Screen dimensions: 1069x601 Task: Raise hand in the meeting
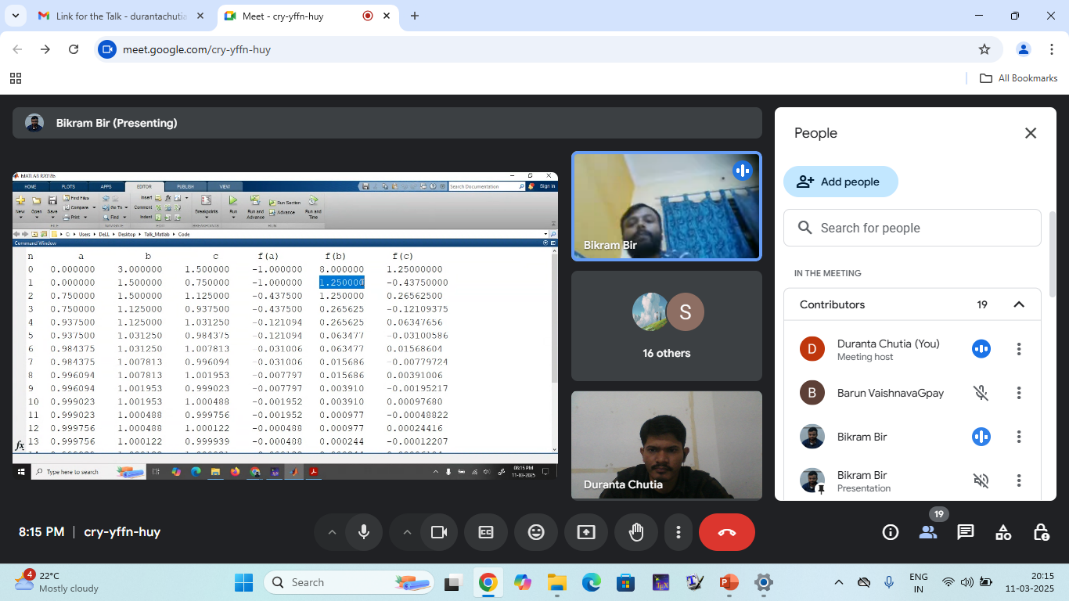click(636, 532)
